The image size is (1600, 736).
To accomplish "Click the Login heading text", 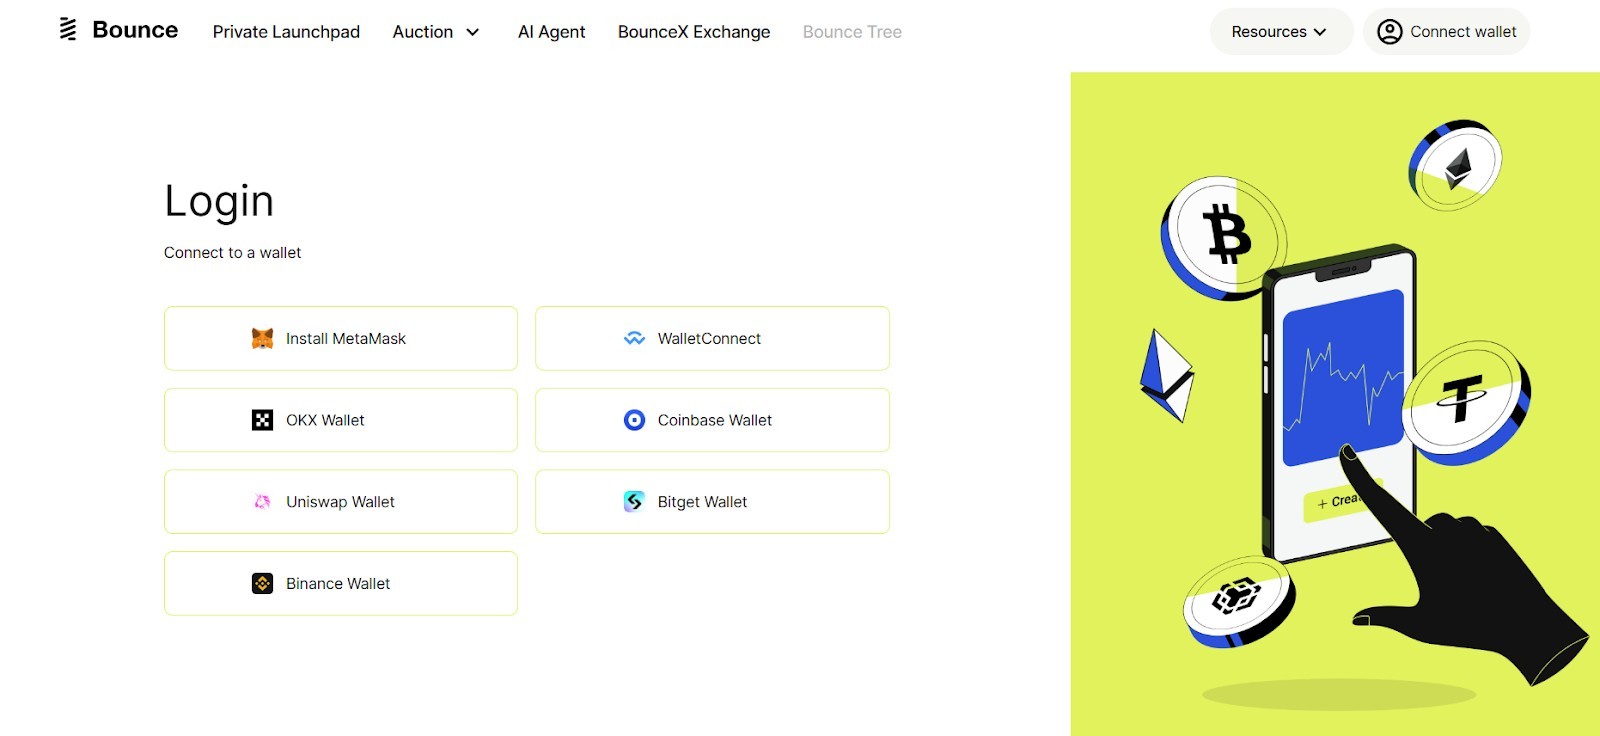I will pyautogui.click(x=219, y=202).
